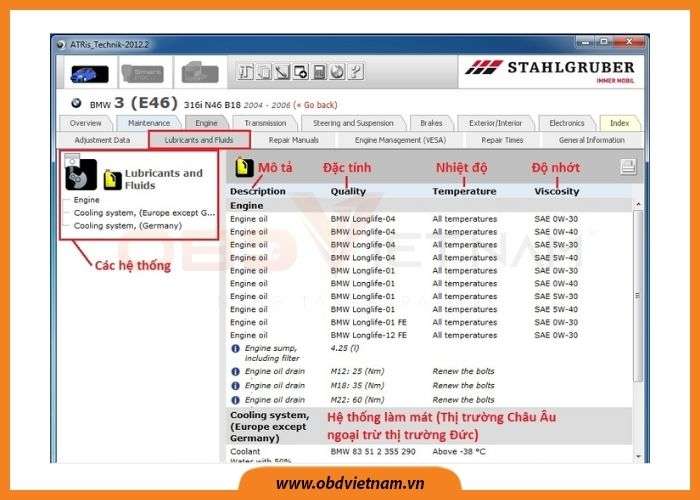Image resolution: width=700 pixels, height=500 pixels.
Task: Click the window-with-plus toolbar icon
Action: coord(300,72)
